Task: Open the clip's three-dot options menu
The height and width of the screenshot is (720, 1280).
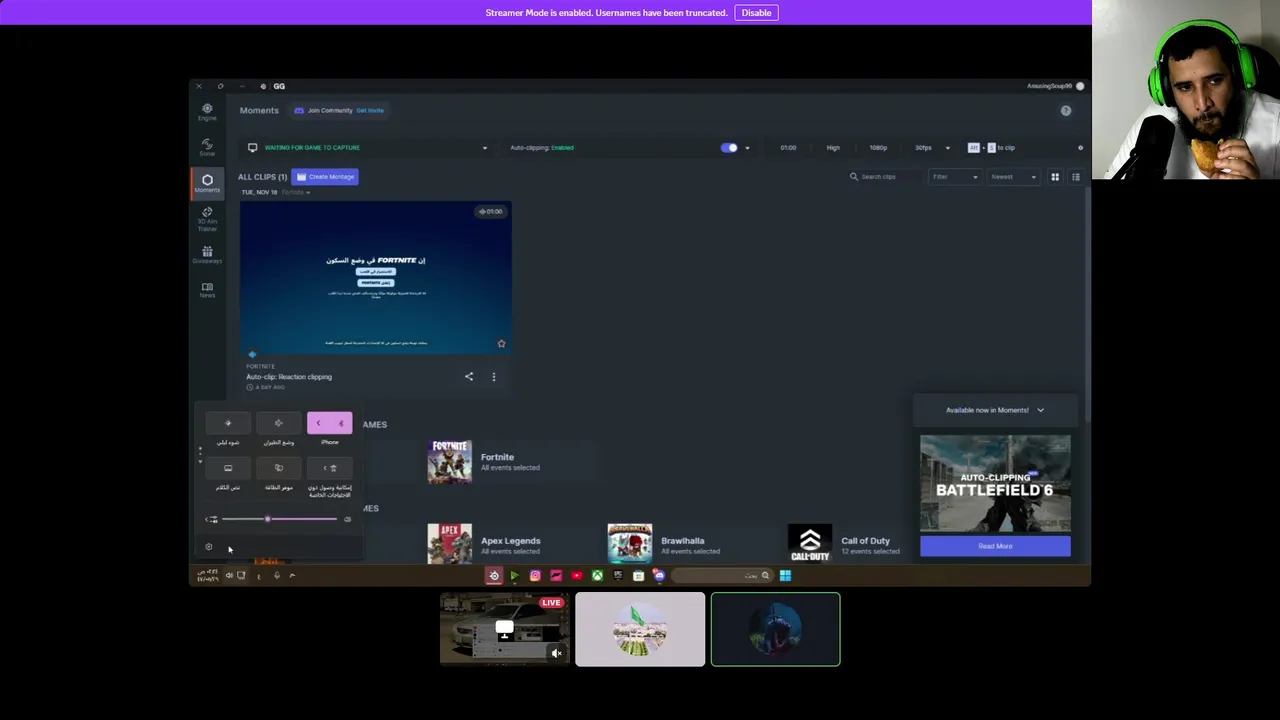Action: [x=493, y=377]
